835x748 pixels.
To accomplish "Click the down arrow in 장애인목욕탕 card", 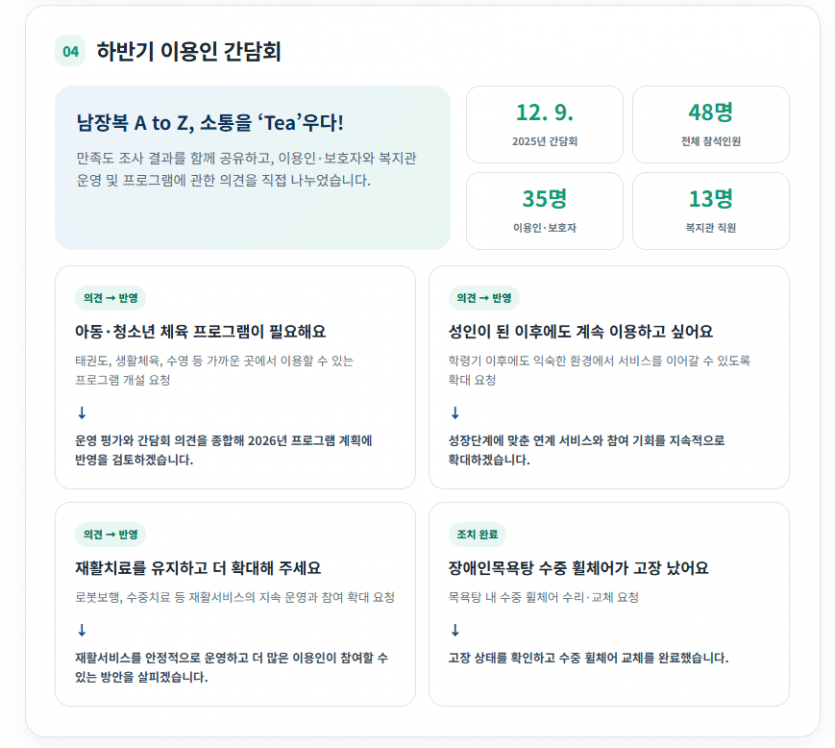I will 455,630.
